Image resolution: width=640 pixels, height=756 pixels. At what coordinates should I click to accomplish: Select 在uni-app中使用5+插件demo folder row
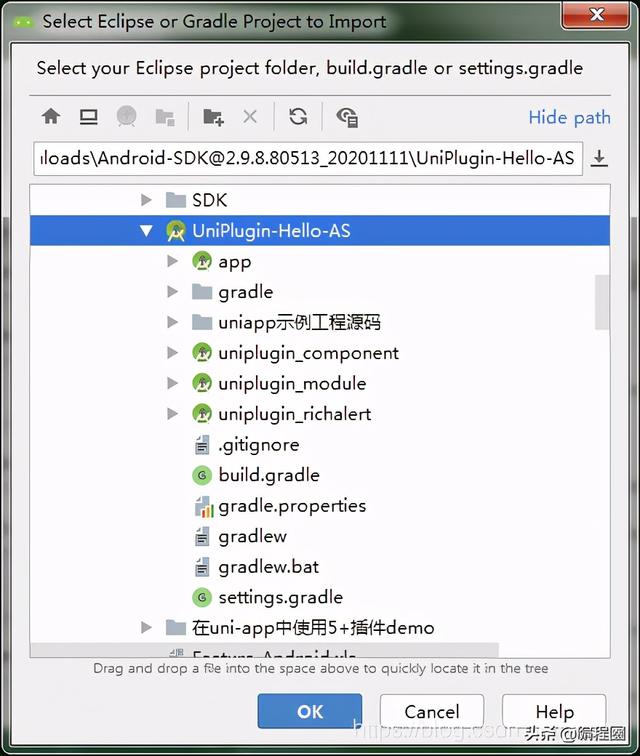320,627
